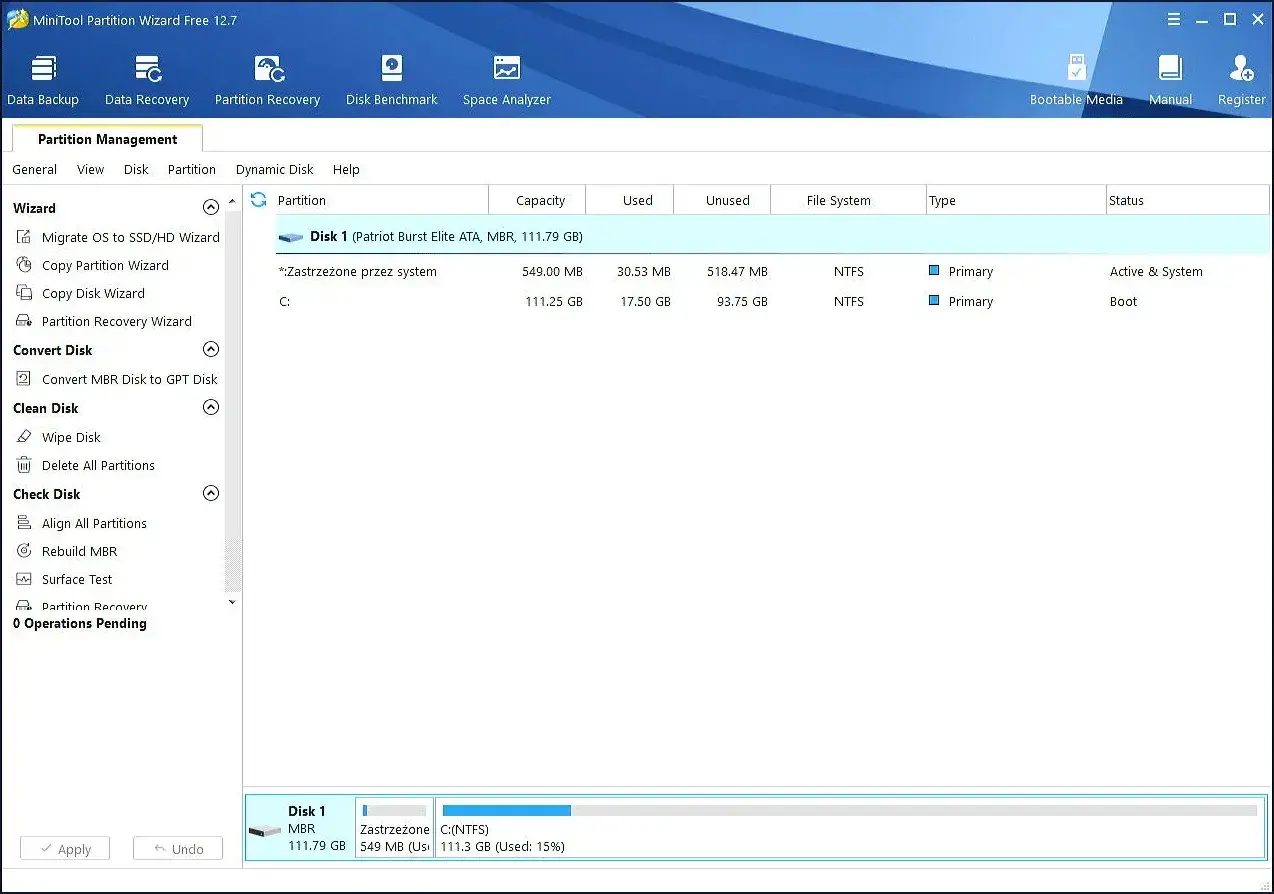Click the Surface Test icon
The height and width of the screenshot is (894, 1274).
coord(24,579)
